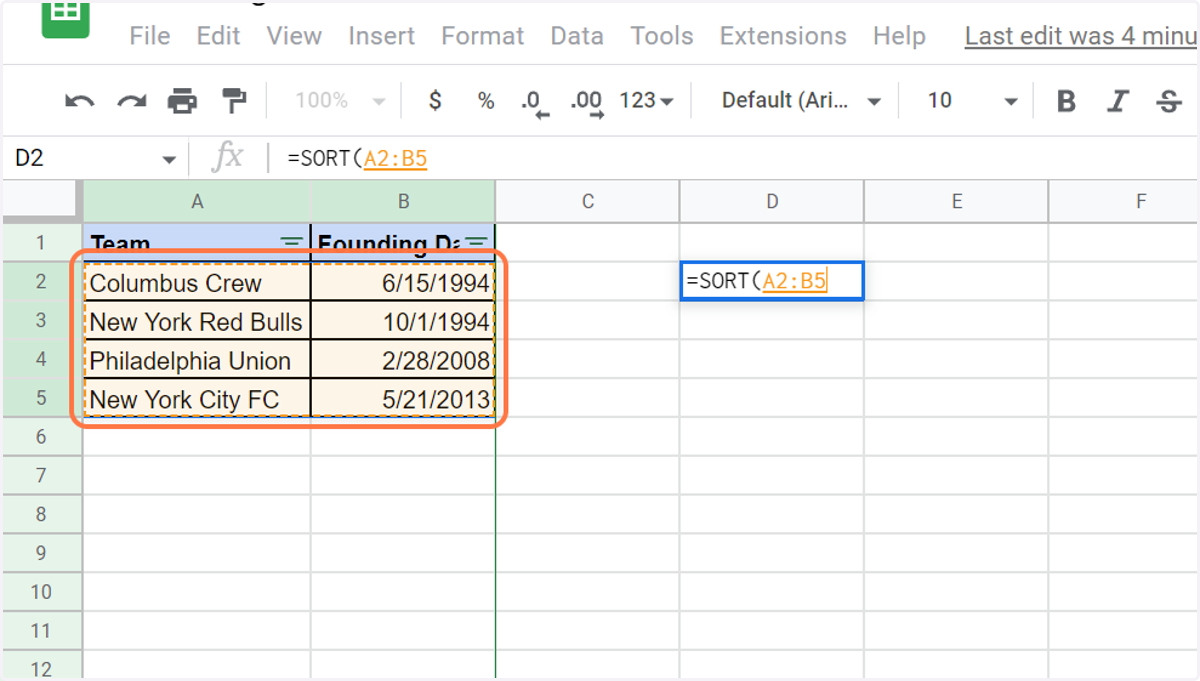The width and height of the screenshot is (1200, 681).
Task: Activate the paint format tool
Action: tap(234, 100)
